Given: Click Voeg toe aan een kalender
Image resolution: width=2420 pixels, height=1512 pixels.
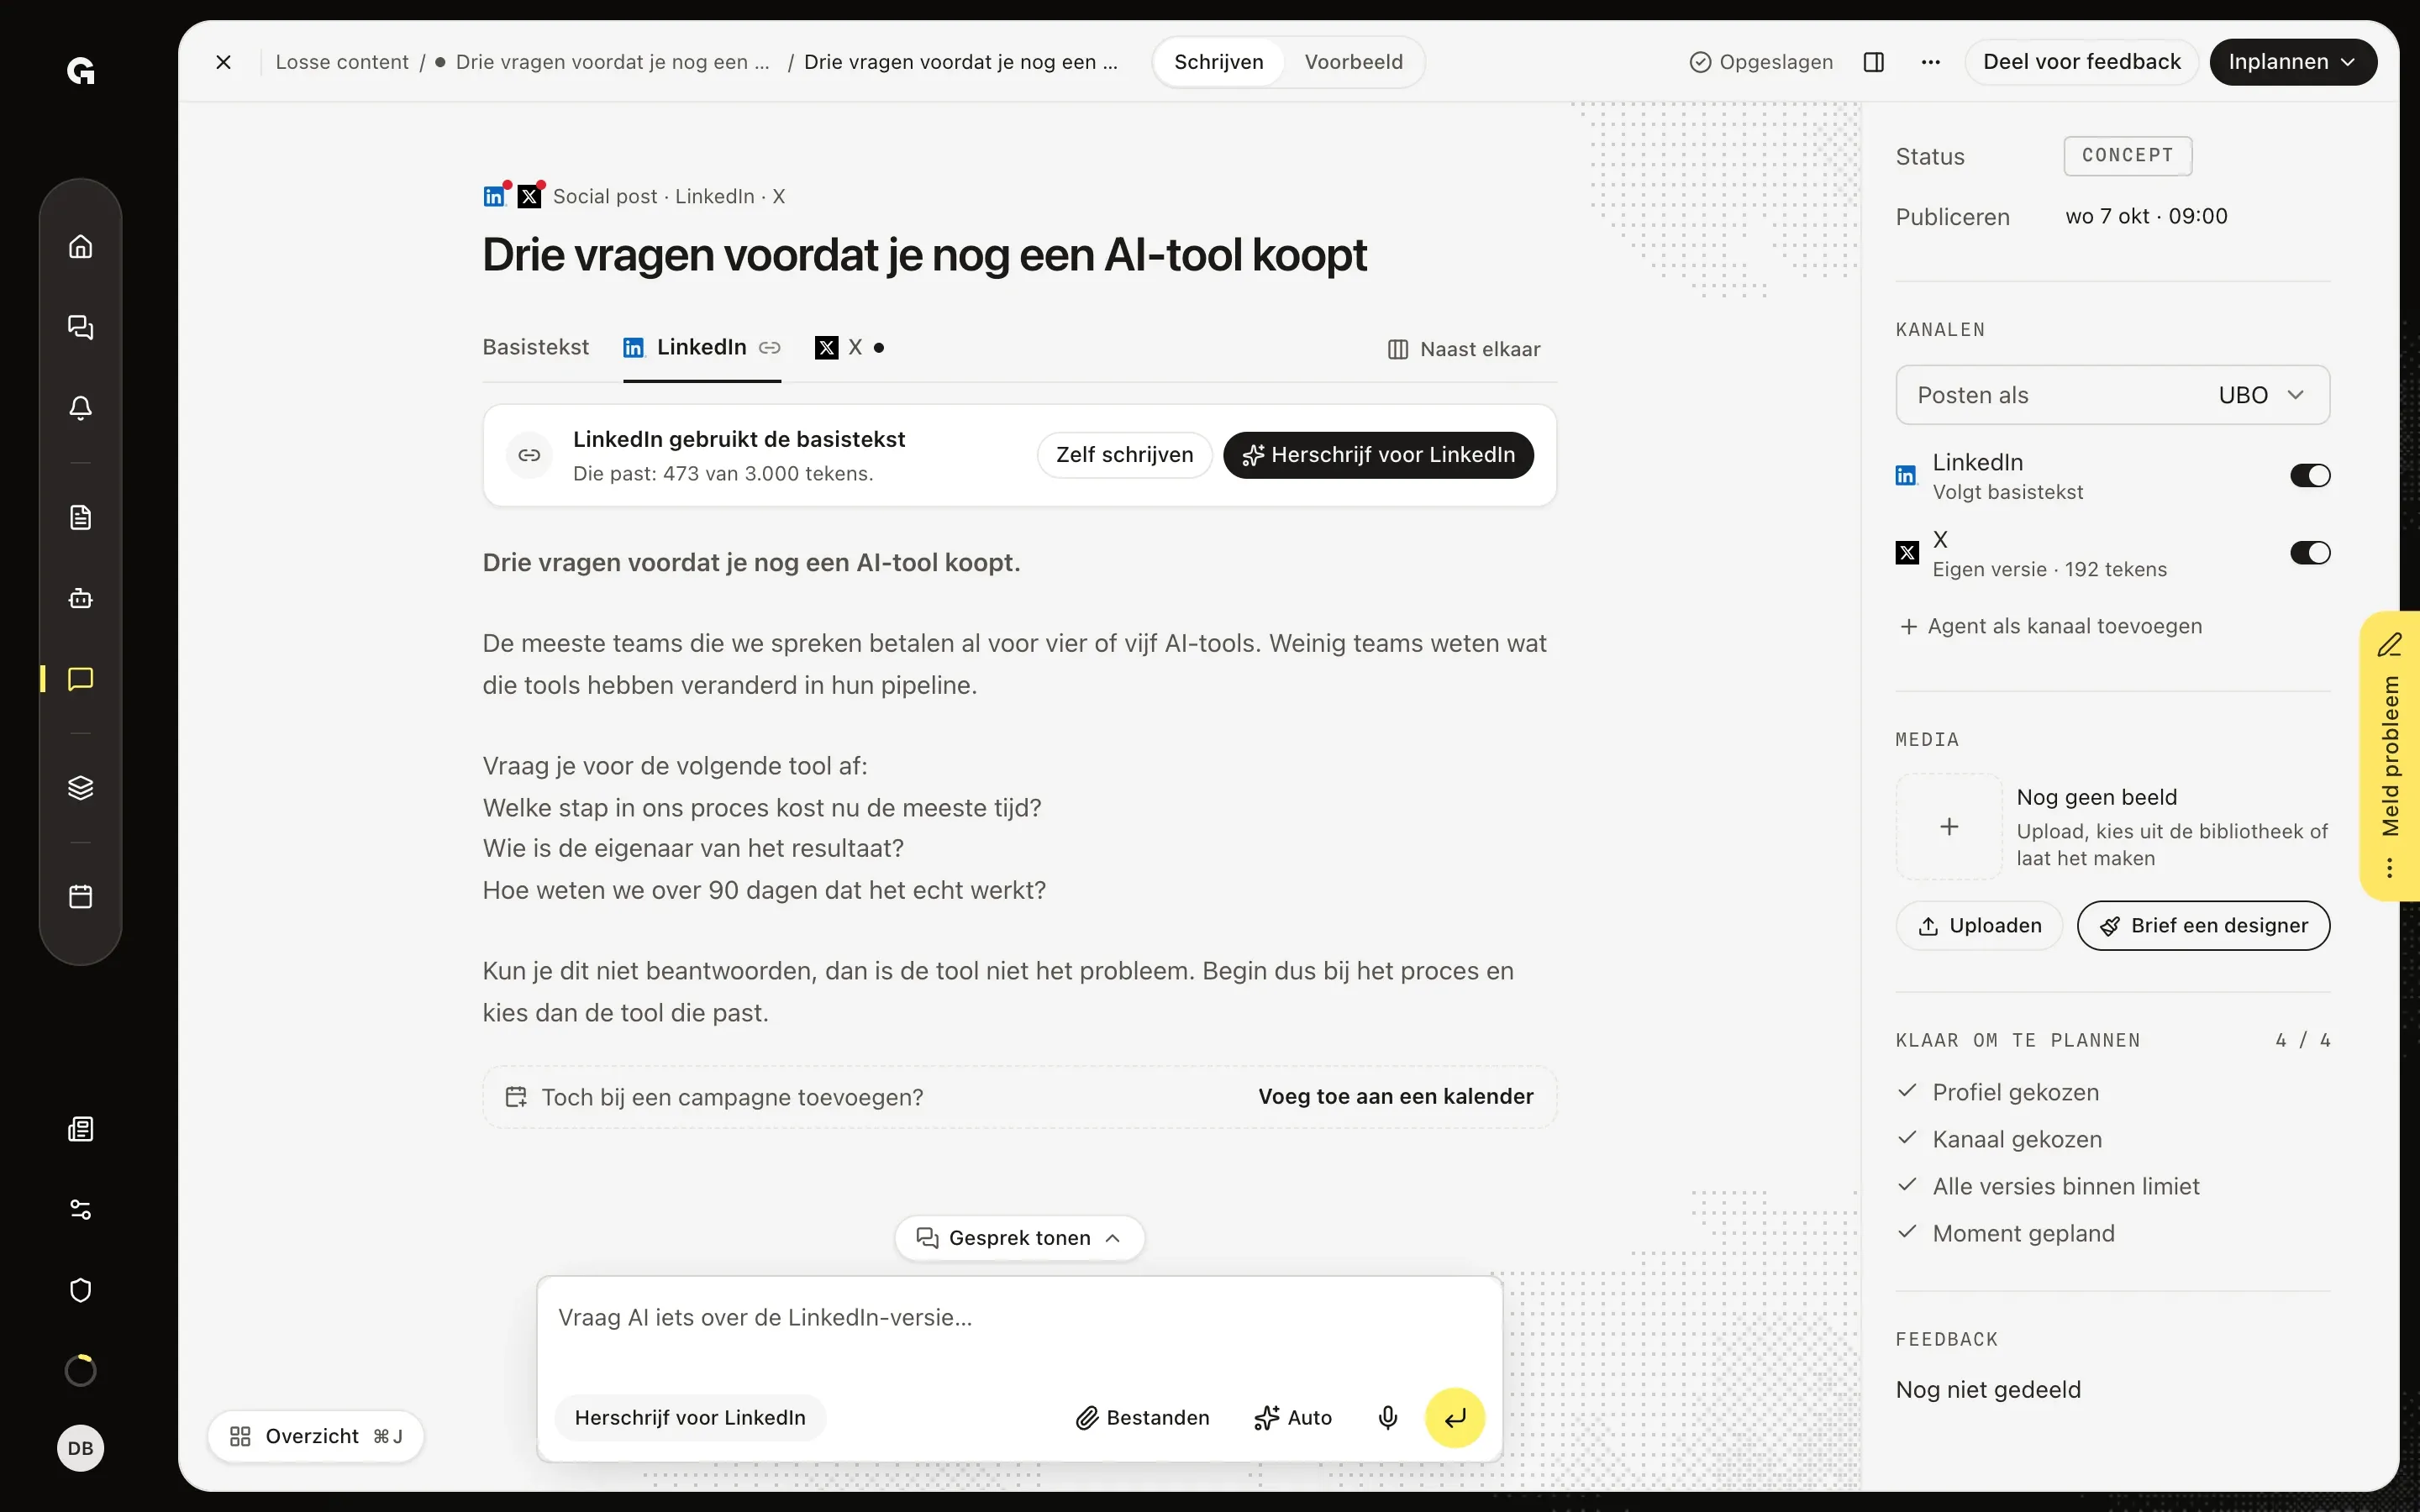Looking at the screenshot, I should [1395, 1097].
